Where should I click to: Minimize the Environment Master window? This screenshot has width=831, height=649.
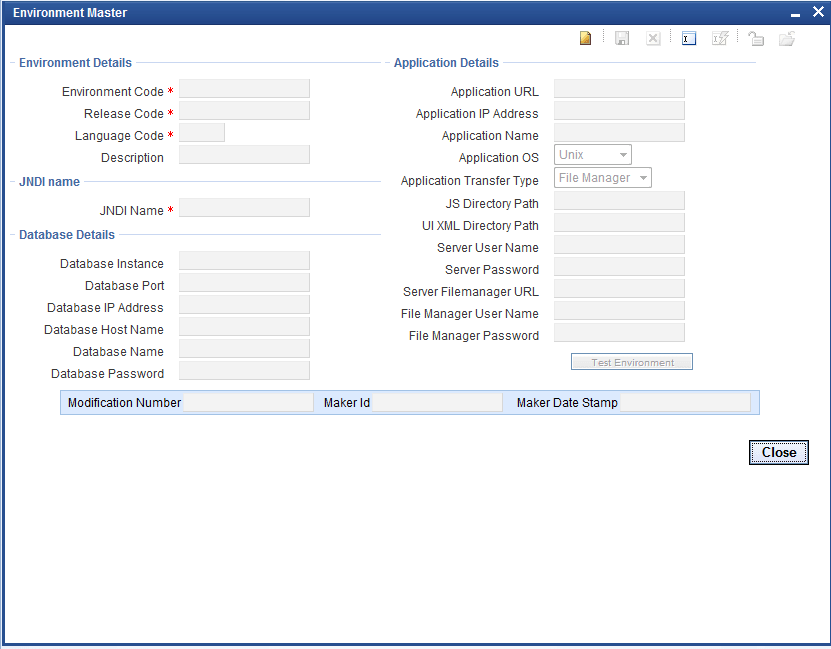tap(795, 13)
